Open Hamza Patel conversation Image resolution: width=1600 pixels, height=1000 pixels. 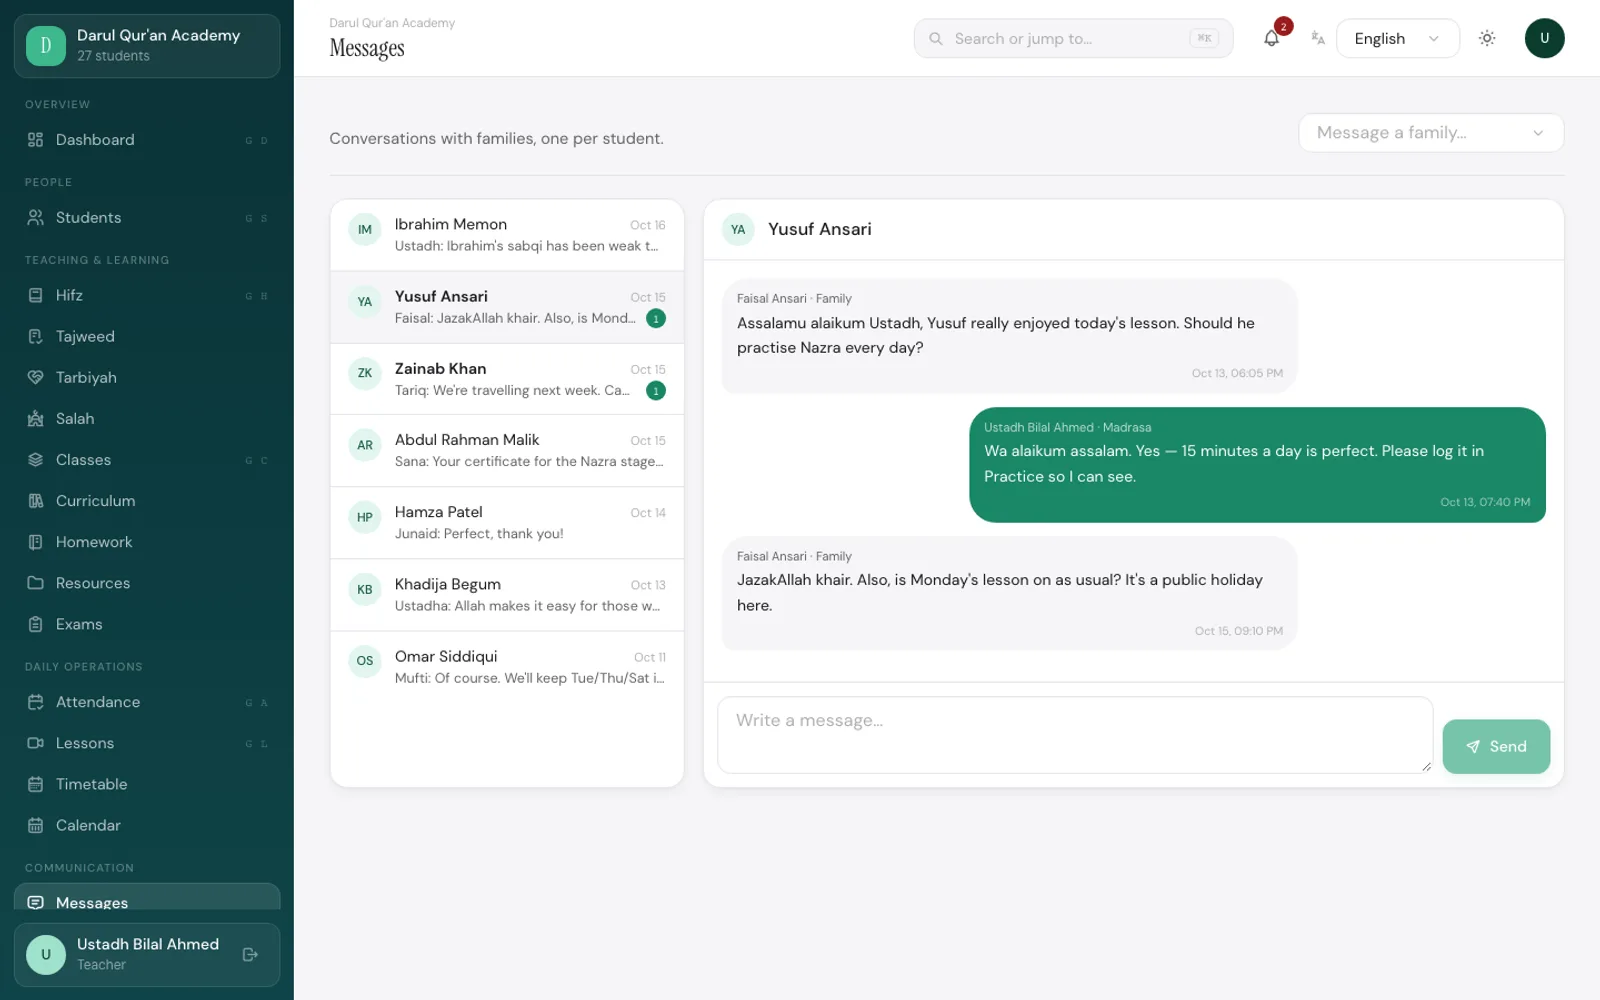[x=507, y=523]
